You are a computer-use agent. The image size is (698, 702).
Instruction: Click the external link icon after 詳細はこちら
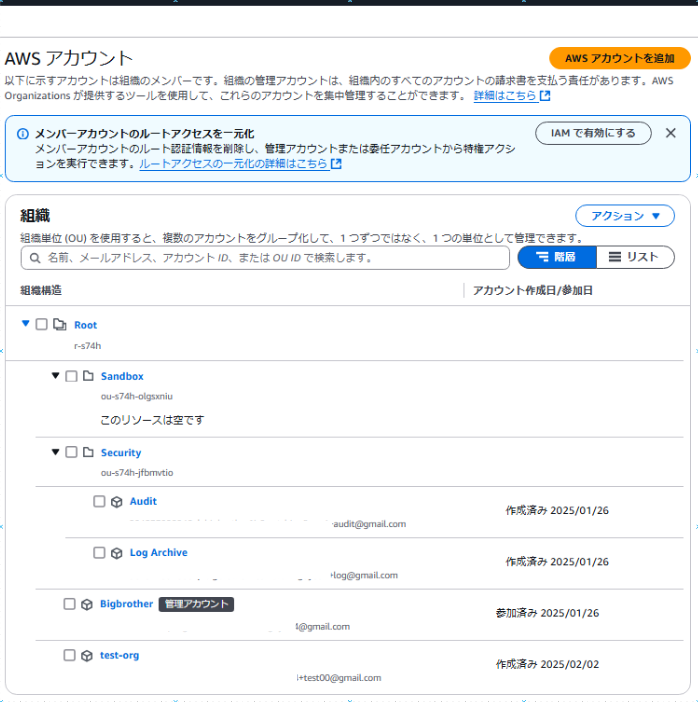point(545,96)
